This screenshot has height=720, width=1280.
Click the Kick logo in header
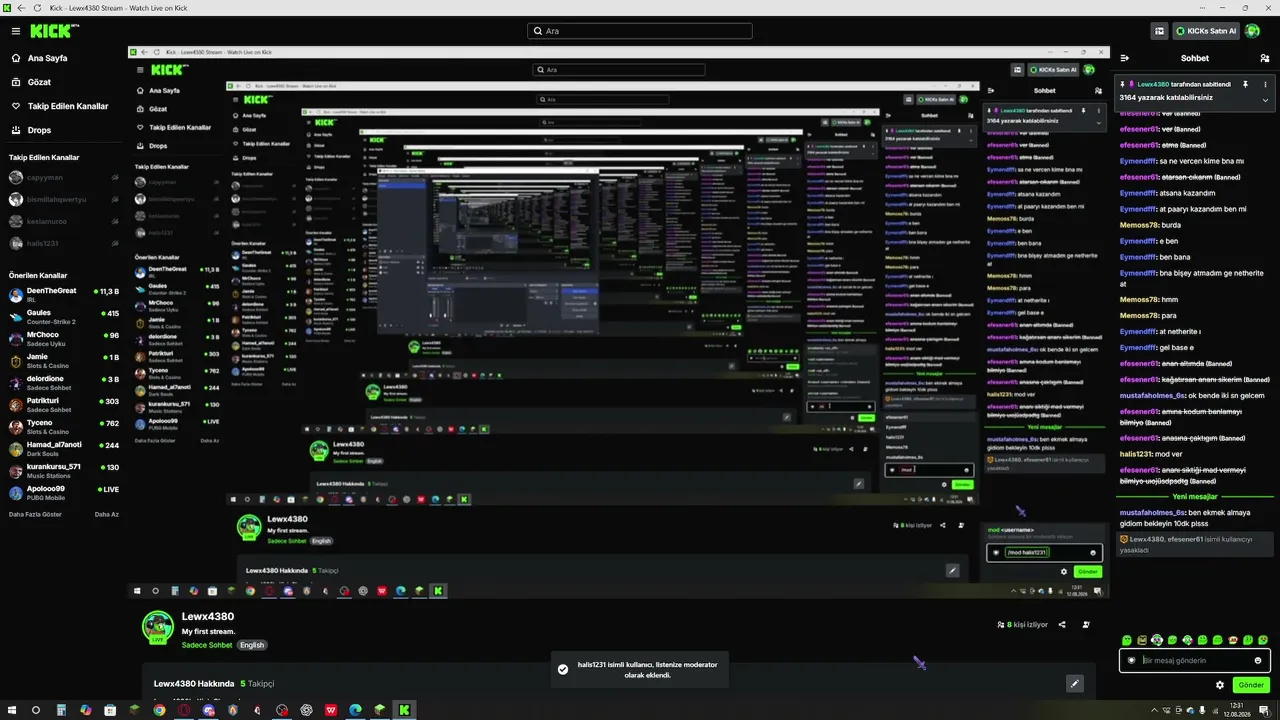[54, 31]
